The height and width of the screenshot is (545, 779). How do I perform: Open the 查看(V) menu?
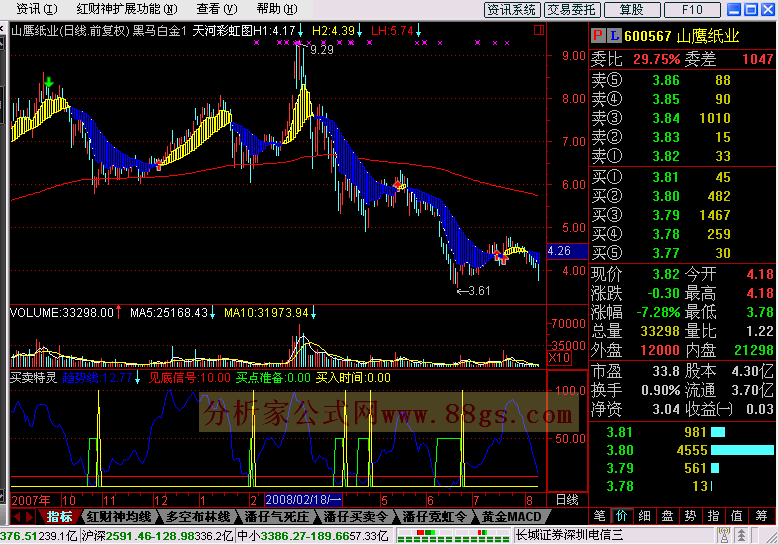(x=216, y=8)
